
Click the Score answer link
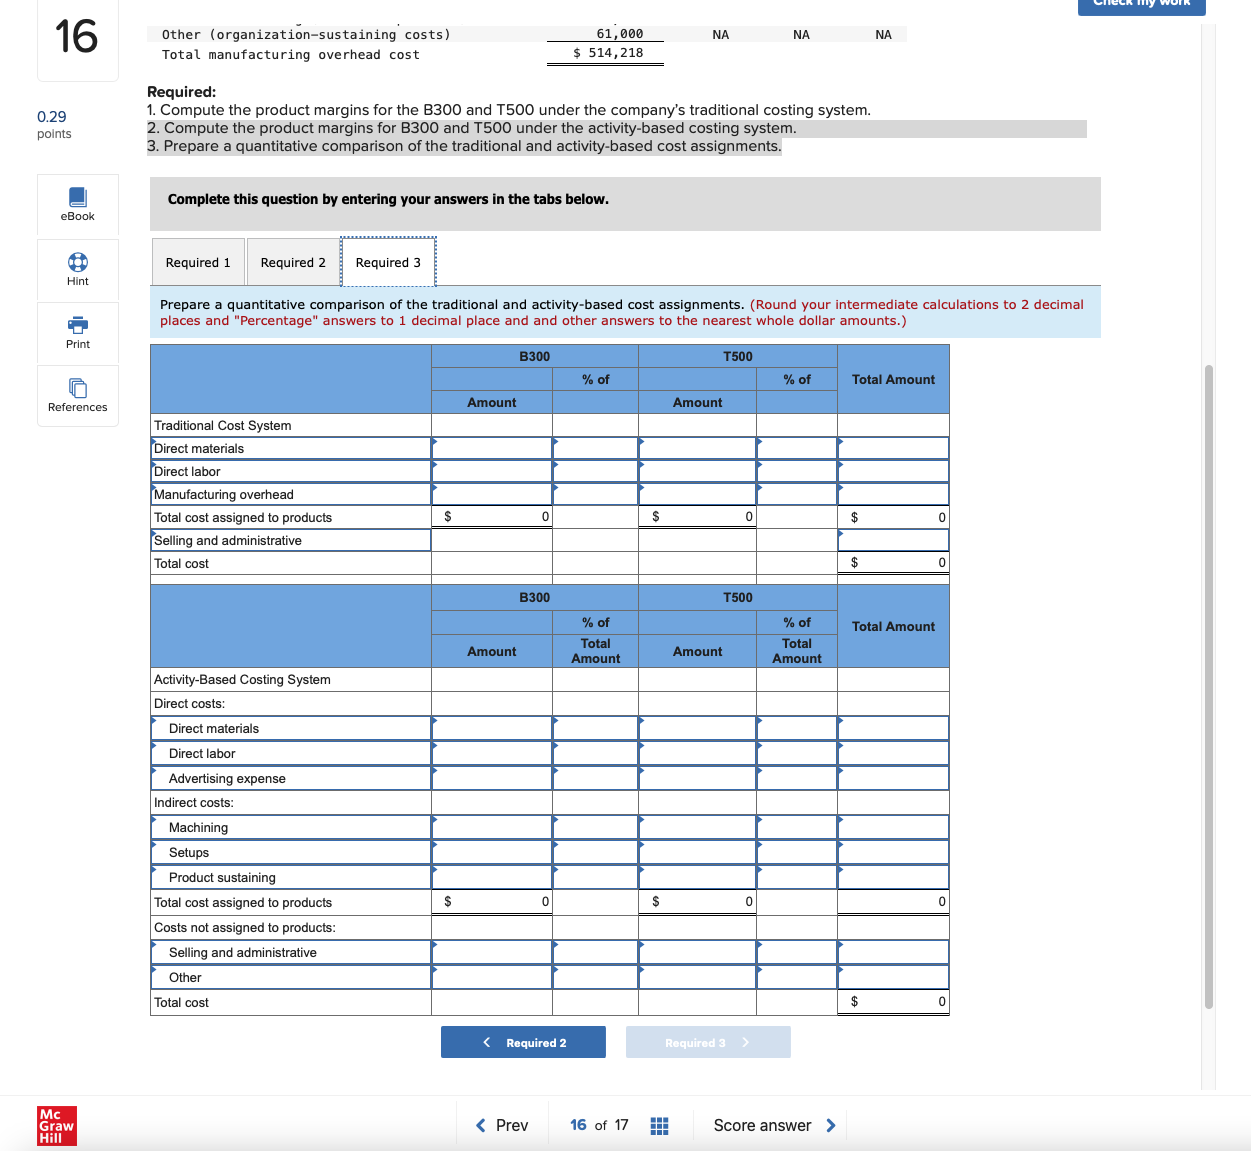click(x=764, y=1125)
